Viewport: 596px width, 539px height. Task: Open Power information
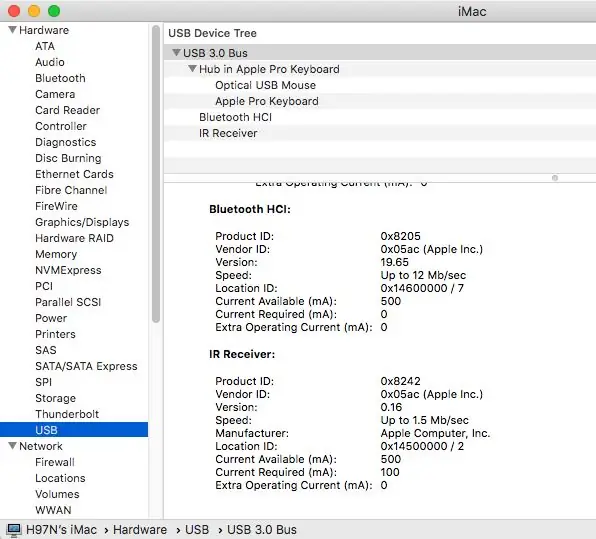pyautogui.click(x=51, y=318)
